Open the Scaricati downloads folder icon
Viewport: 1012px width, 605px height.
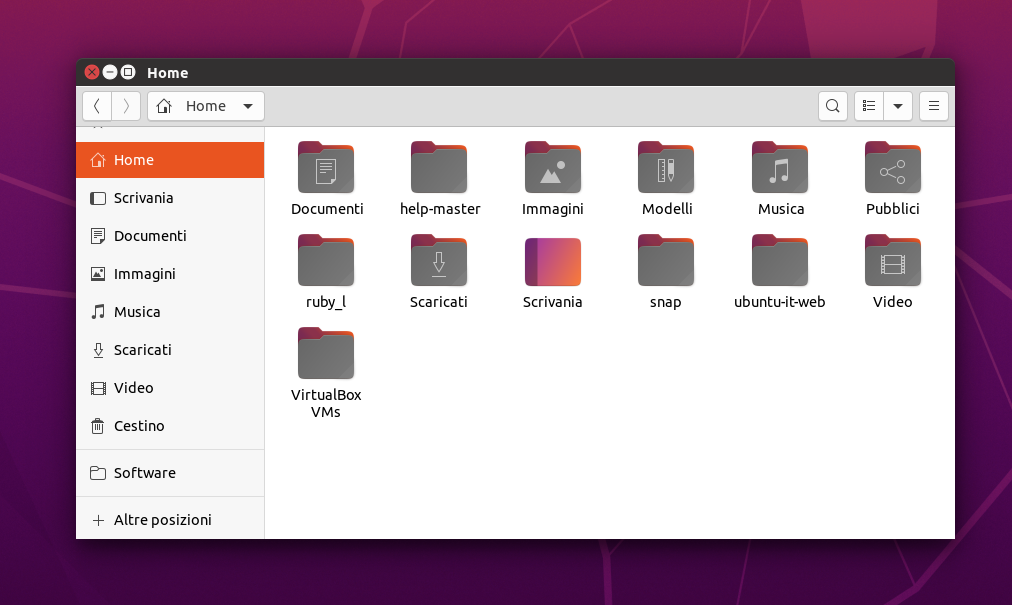[439, 260]
